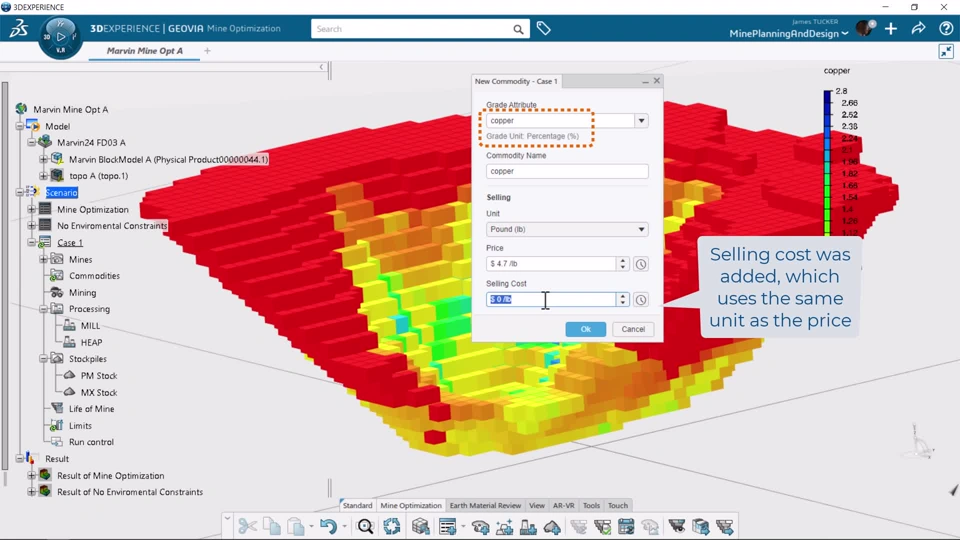Collapse the Case 1 tree node
This screenshot has height=540, width=960.
32,242
